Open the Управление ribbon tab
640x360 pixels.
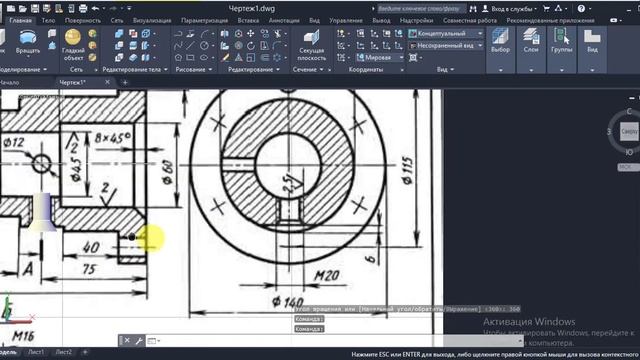click(x=346, y=20)
